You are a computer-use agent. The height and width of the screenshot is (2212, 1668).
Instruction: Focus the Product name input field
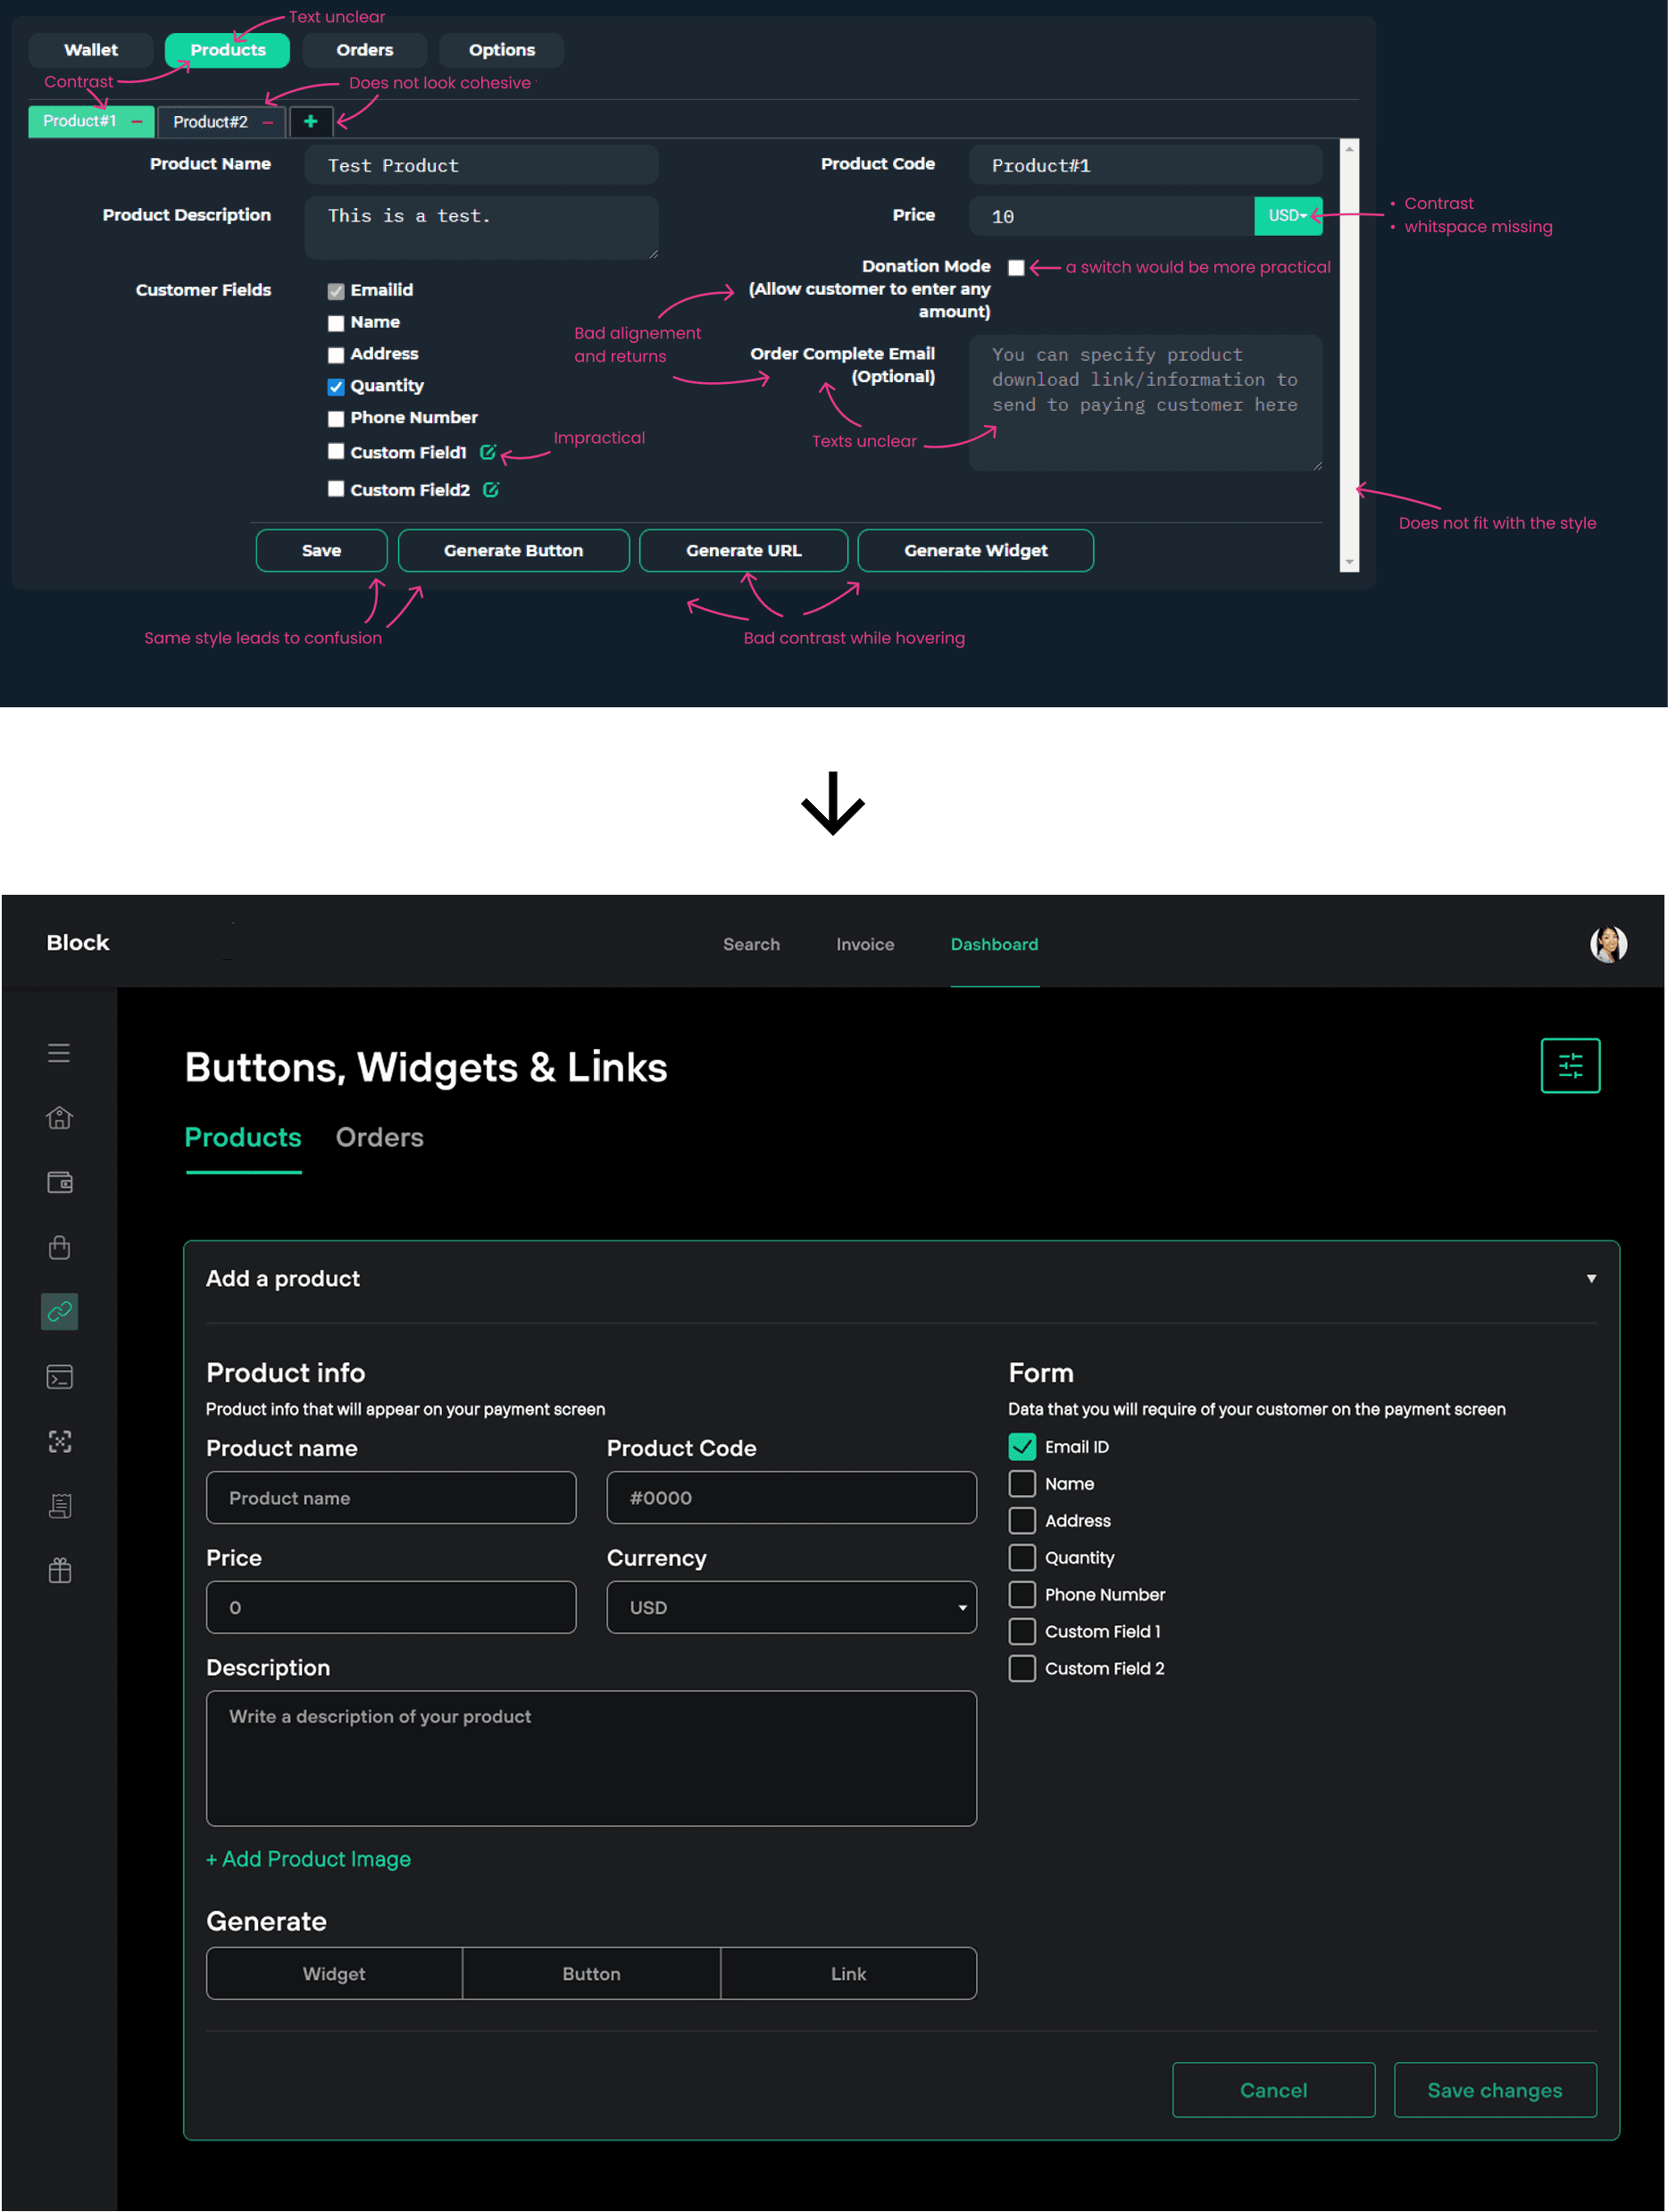(391, 1497)
